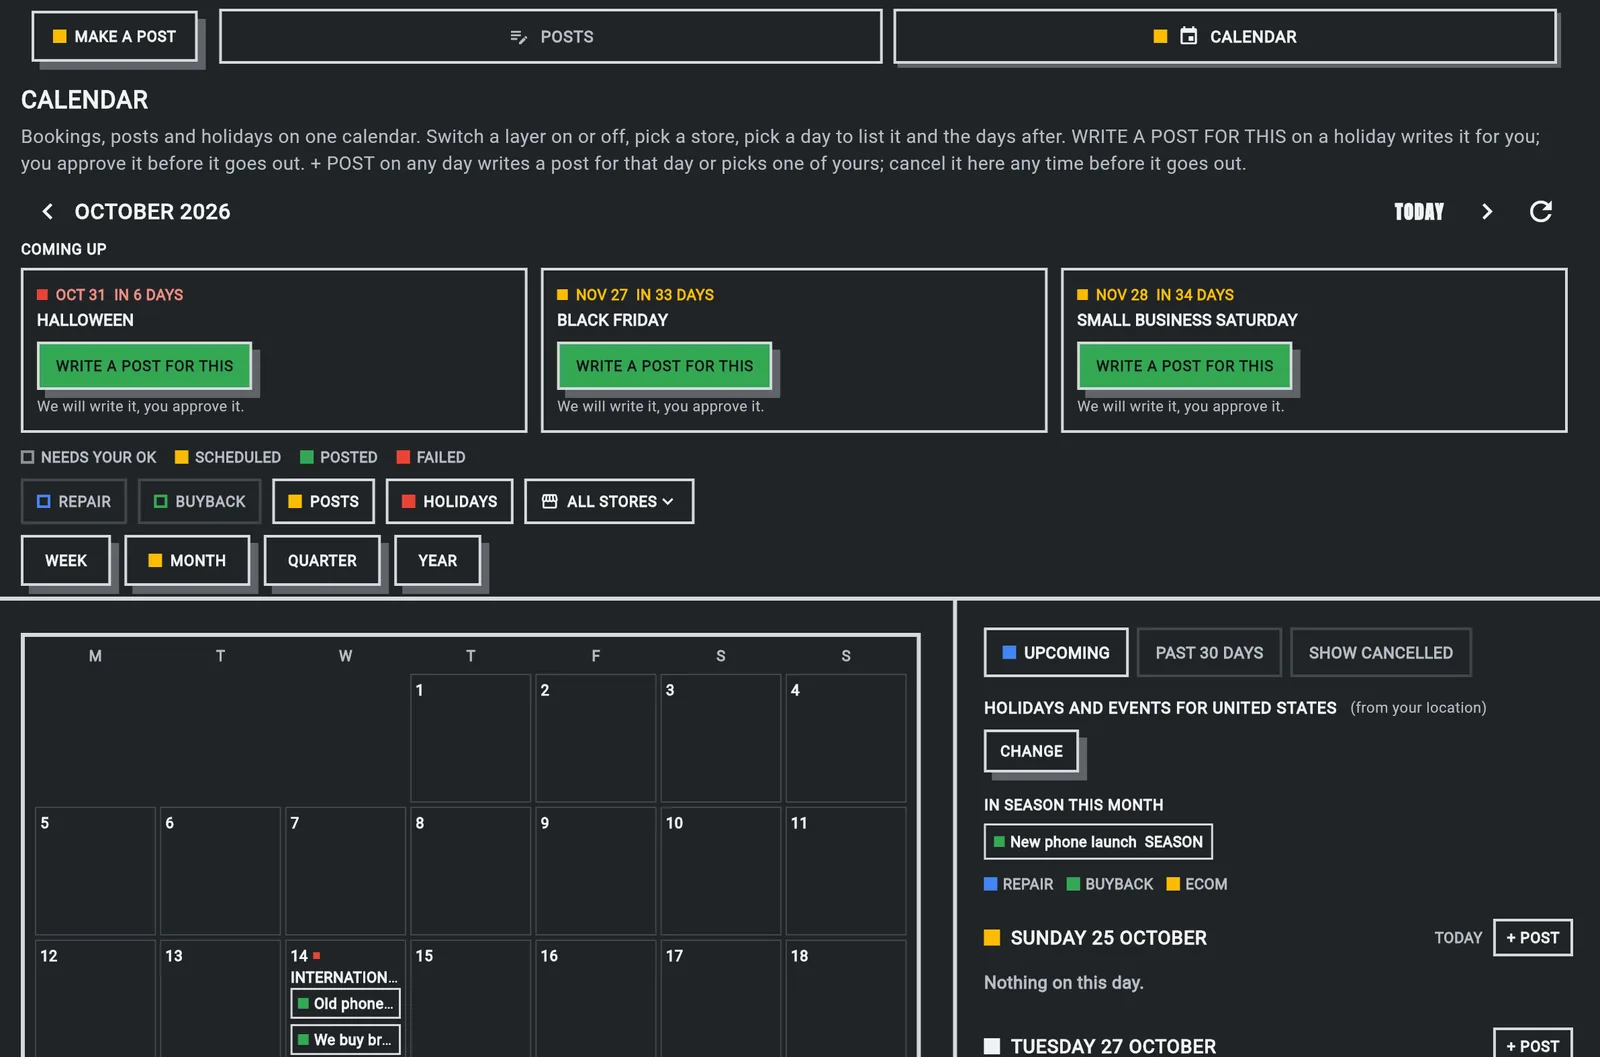Click the Needs Your OK legend swatch
This screenshot has width=1600, height=1057.
27,457
